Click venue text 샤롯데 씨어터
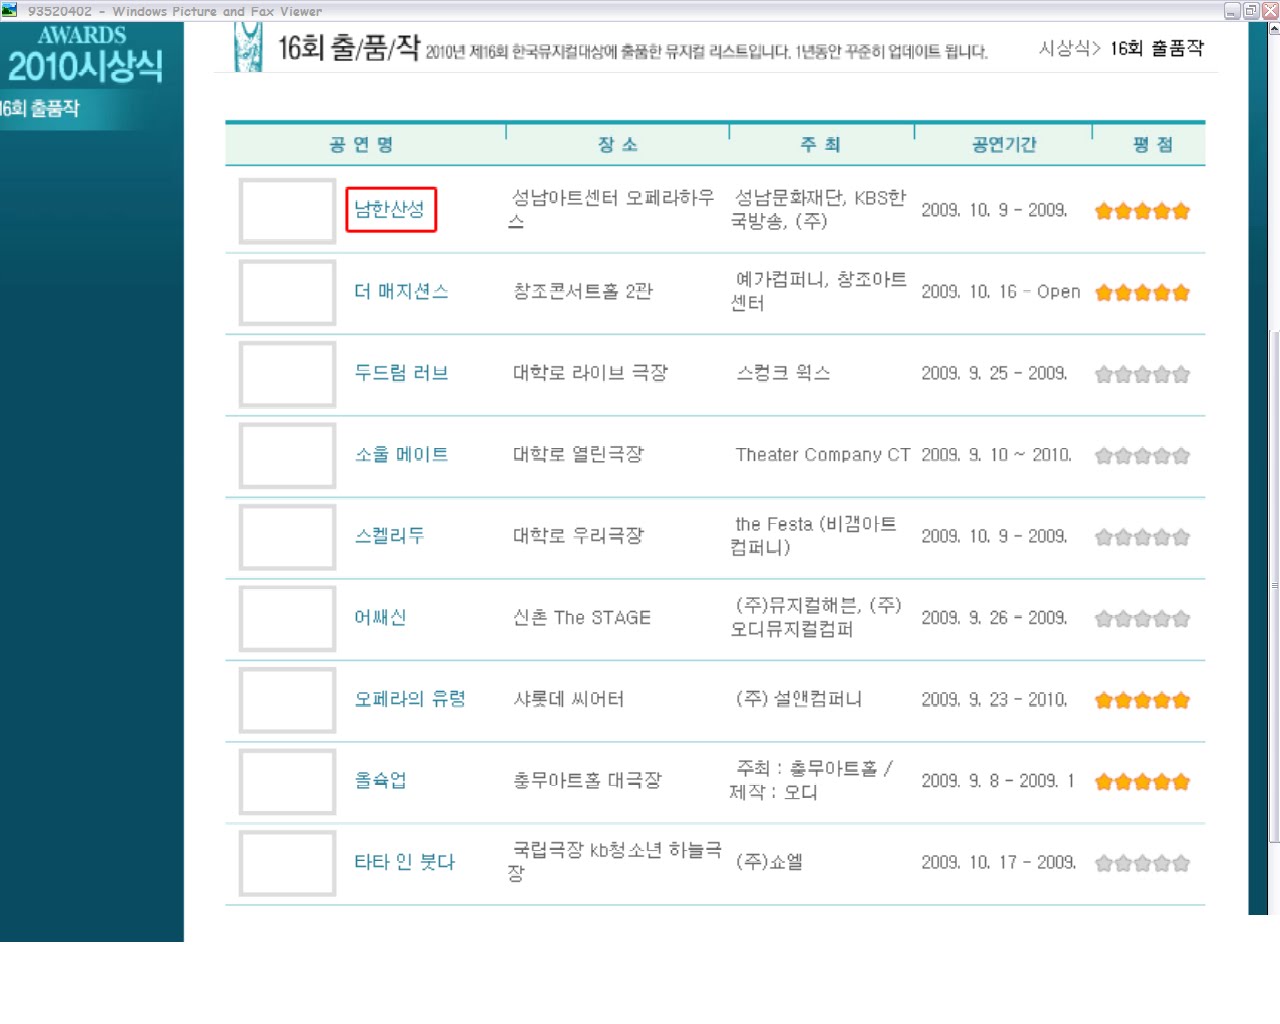 [569, 699]
